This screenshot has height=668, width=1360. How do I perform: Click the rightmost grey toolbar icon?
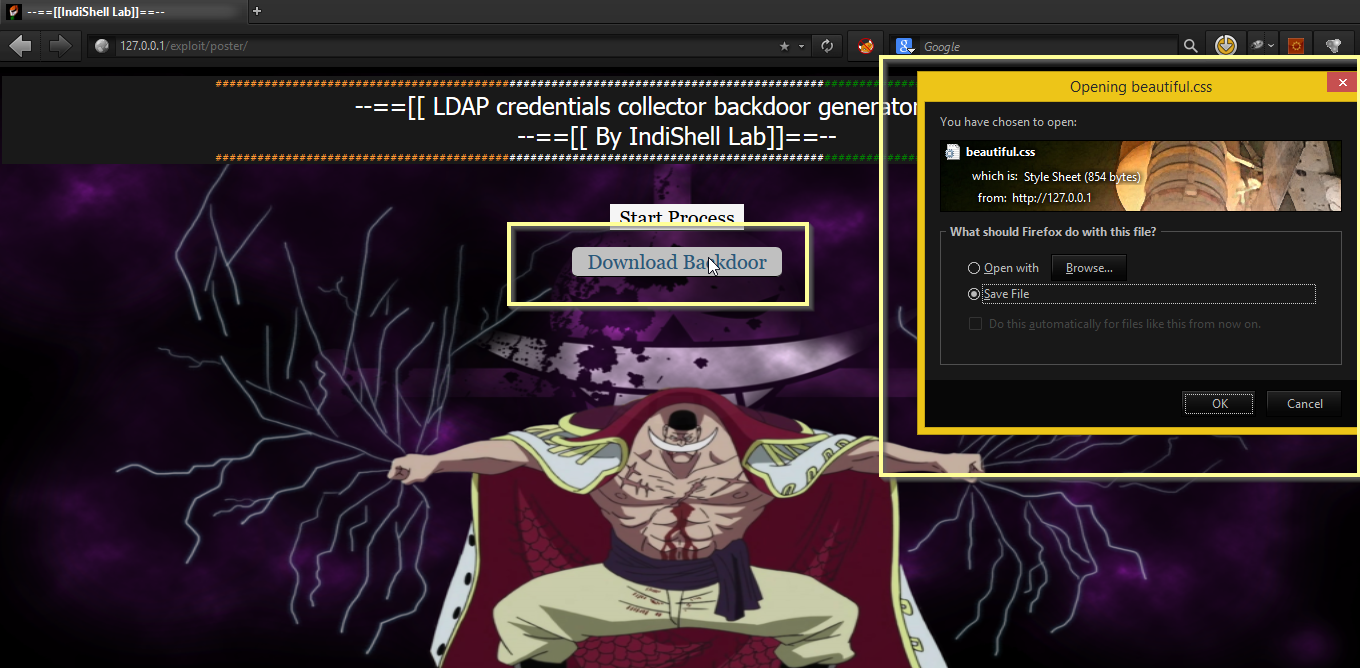[1333, 45]
